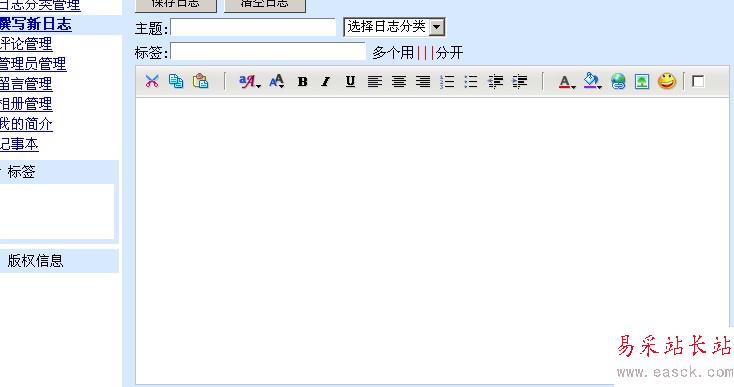Toggle underline formatting
Screen dimensions: 734x387
(350, 81)
